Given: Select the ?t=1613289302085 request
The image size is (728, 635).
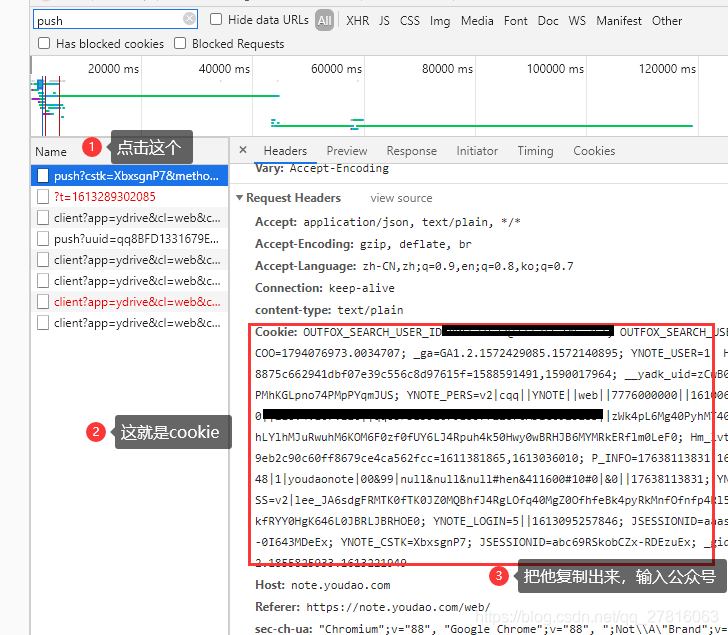Looking at the screenshot, I should (130, 197).
